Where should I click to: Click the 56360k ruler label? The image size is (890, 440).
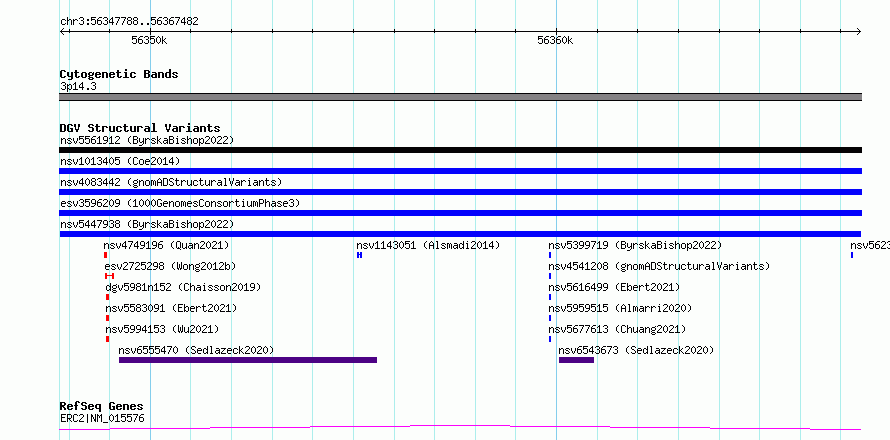point(555,40)
